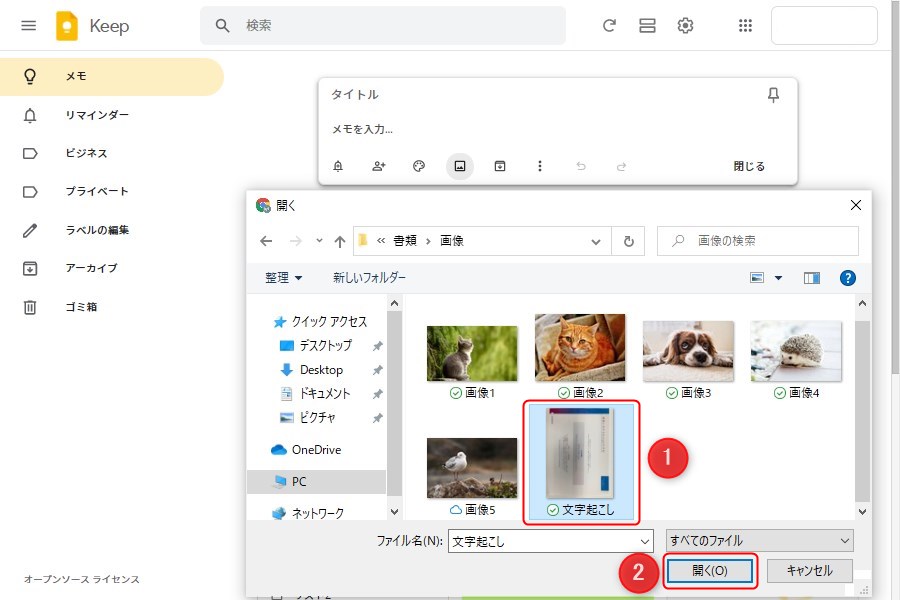
Task: Pin the note using pin icon
Action: (x=772, y=95)
